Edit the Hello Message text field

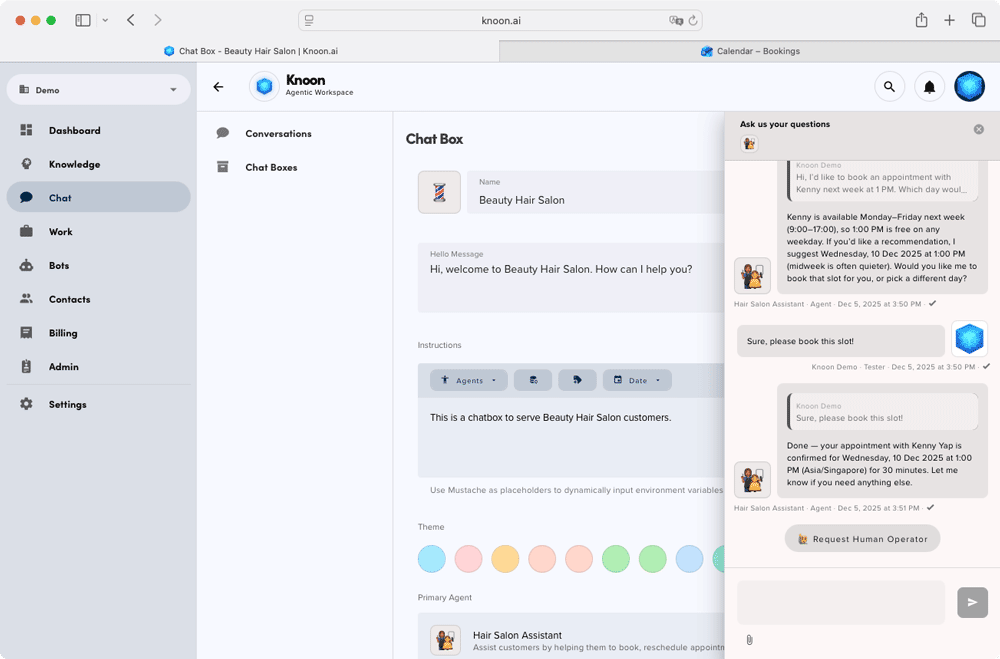[571, 278]
